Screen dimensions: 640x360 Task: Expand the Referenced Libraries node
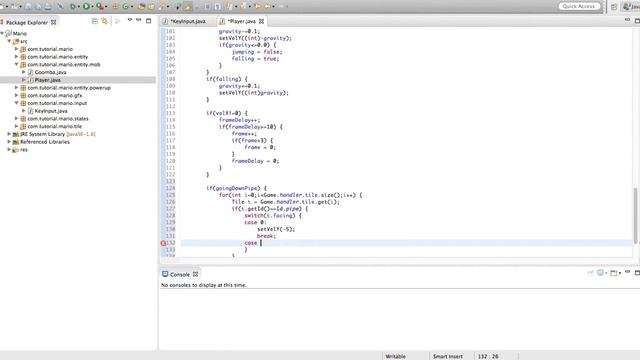[9, 142]
